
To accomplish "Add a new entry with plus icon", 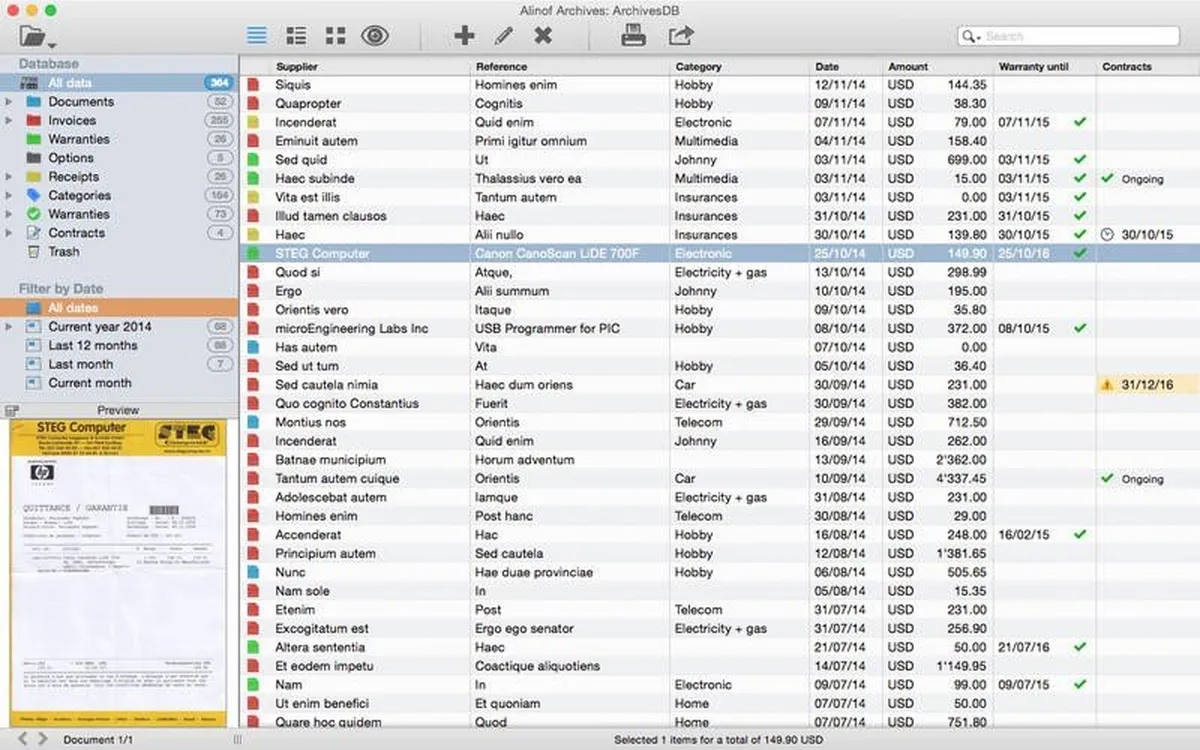I will click(464, 36).
